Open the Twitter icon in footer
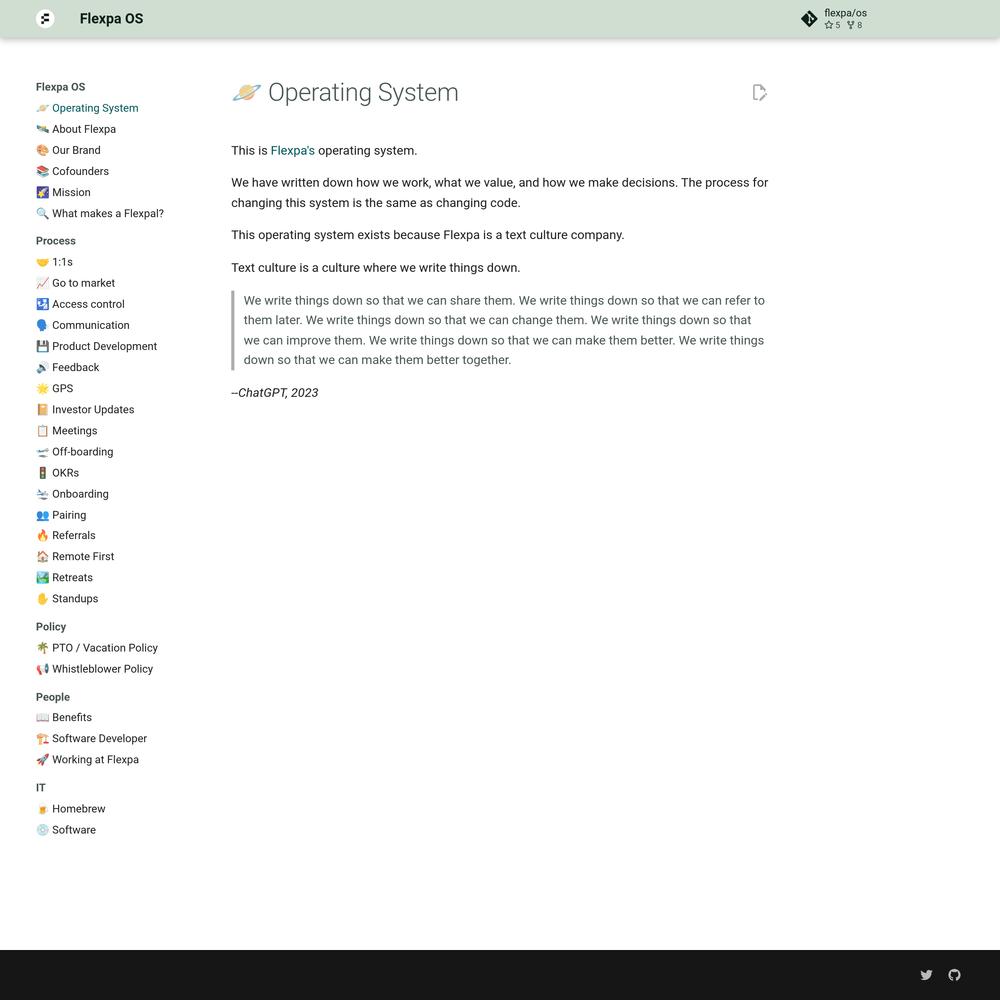The height and width of the screenshot is (1000, 1000). tap(926, 974)
